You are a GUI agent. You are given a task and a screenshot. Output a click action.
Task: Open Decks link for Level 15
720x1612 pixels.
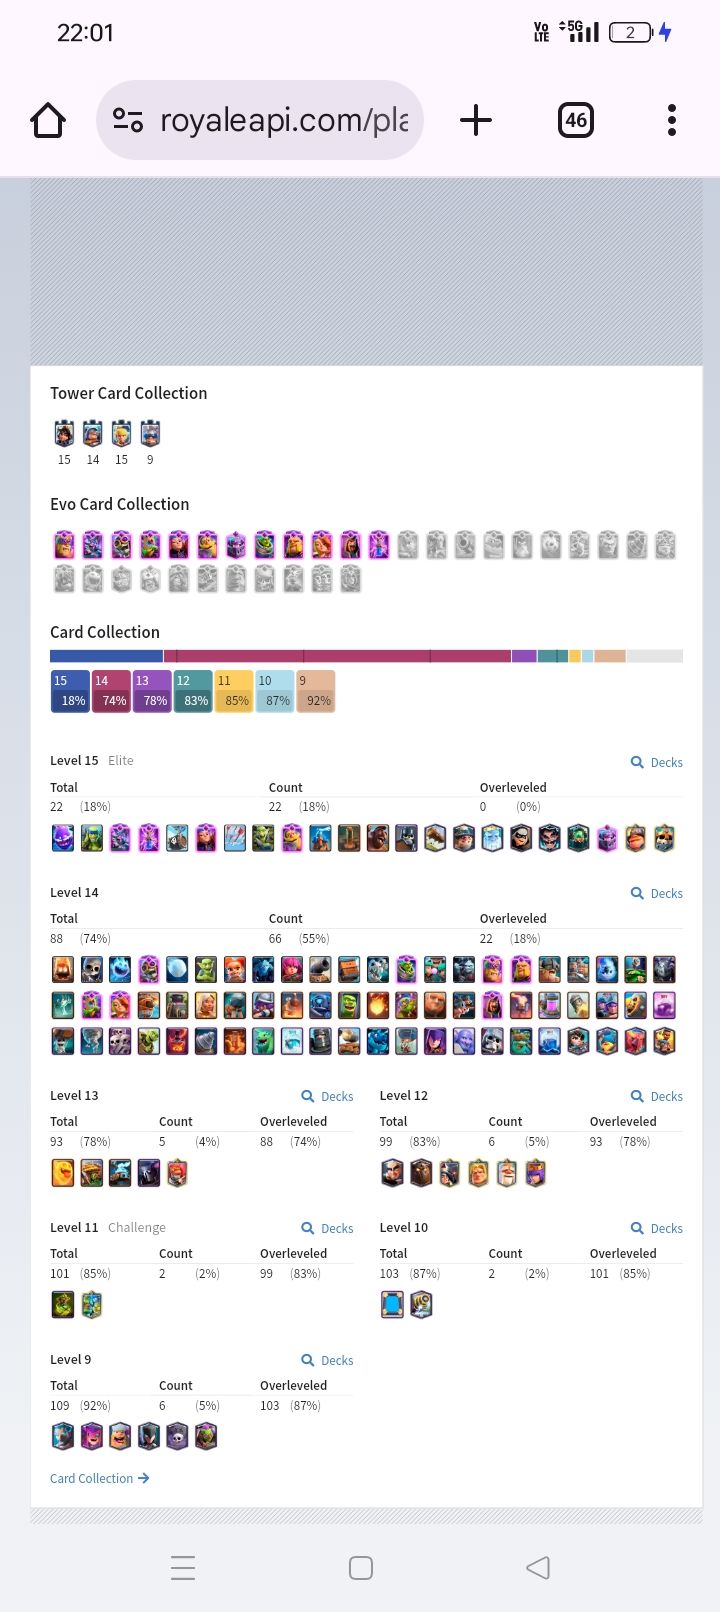click(657, 762)
